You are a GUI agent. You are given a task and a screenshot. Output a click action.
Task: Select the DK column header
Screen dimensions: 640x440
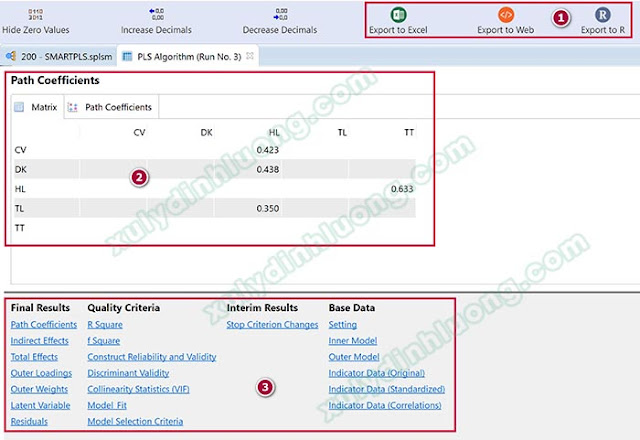point(207,132)
